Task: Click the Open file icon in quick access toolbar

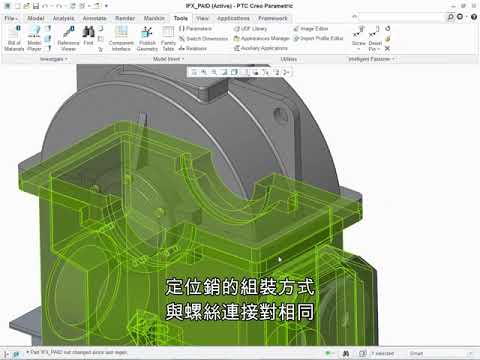Action: point(27,6)
